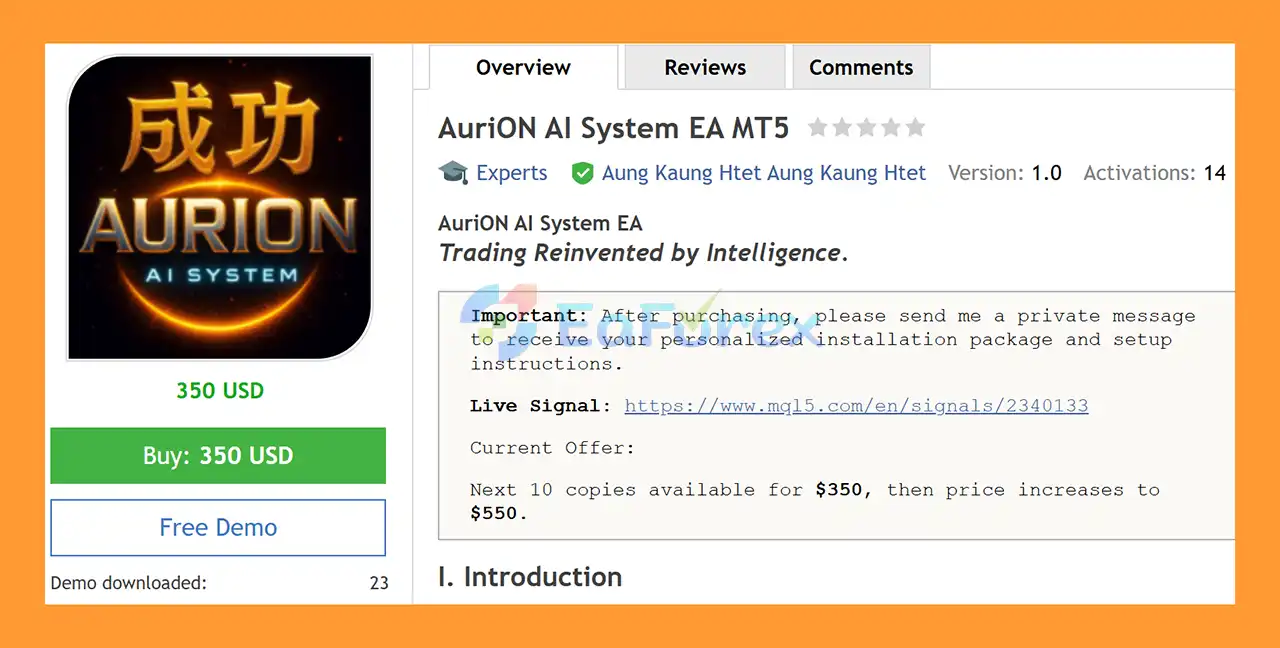Screen dimensions: 1280x648
Task: Open the Experts category link
Action: pyautogui.click(x=511, y=173)
